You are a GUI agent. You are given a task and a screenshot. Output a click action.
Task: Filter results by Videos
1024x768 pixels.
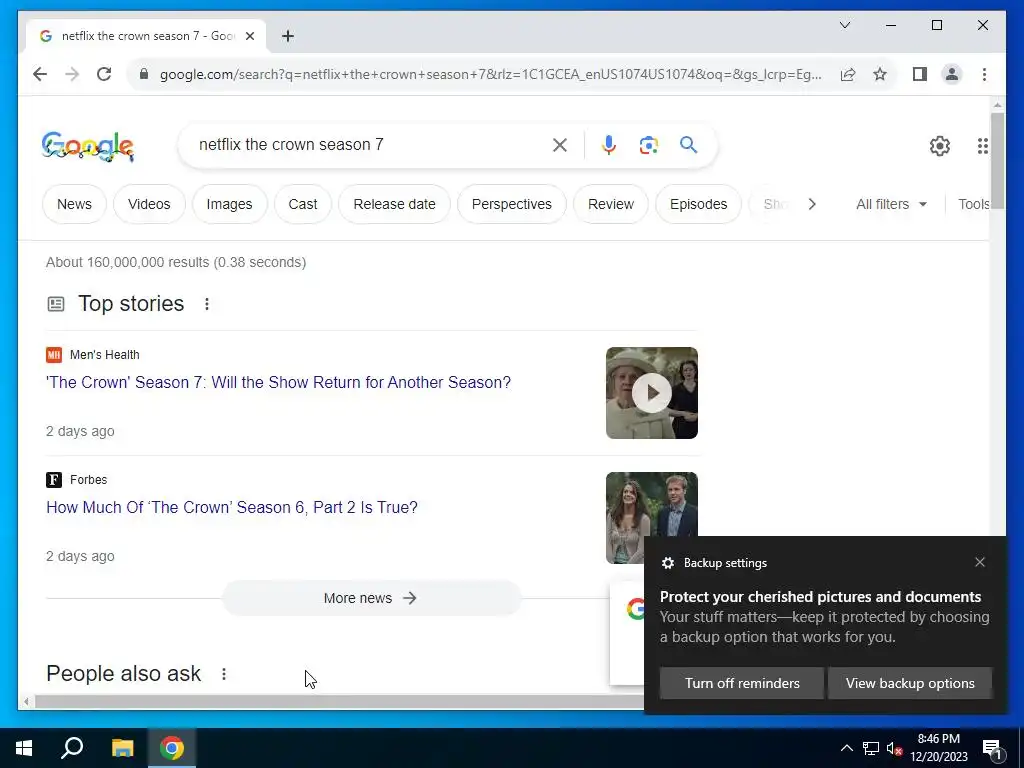tap(149, 204)
